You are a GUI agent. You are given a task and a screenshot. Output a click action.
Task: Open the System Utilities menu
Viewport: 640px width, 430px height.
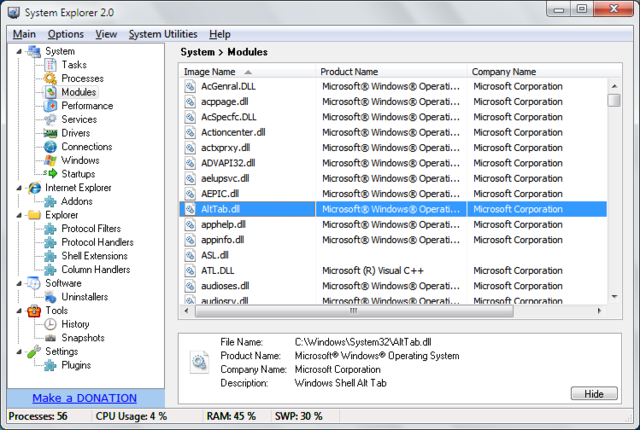tap(163, 34)
